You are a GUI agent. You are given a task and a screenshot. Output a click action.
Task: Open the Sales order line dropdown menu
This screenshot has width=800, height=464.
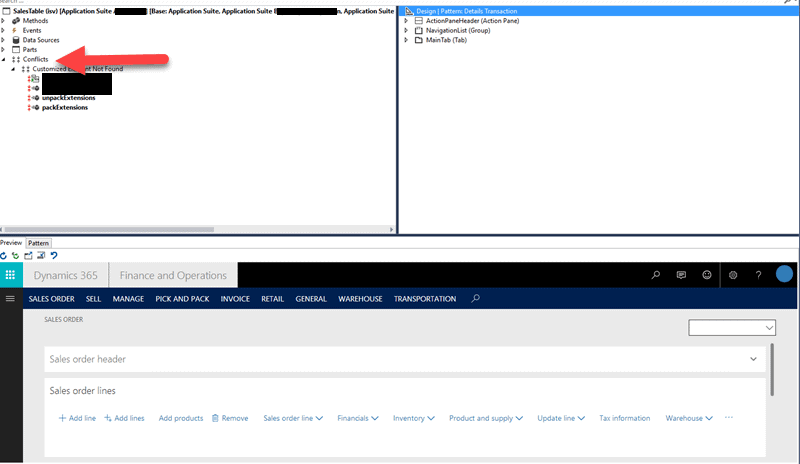coord(293,418)
